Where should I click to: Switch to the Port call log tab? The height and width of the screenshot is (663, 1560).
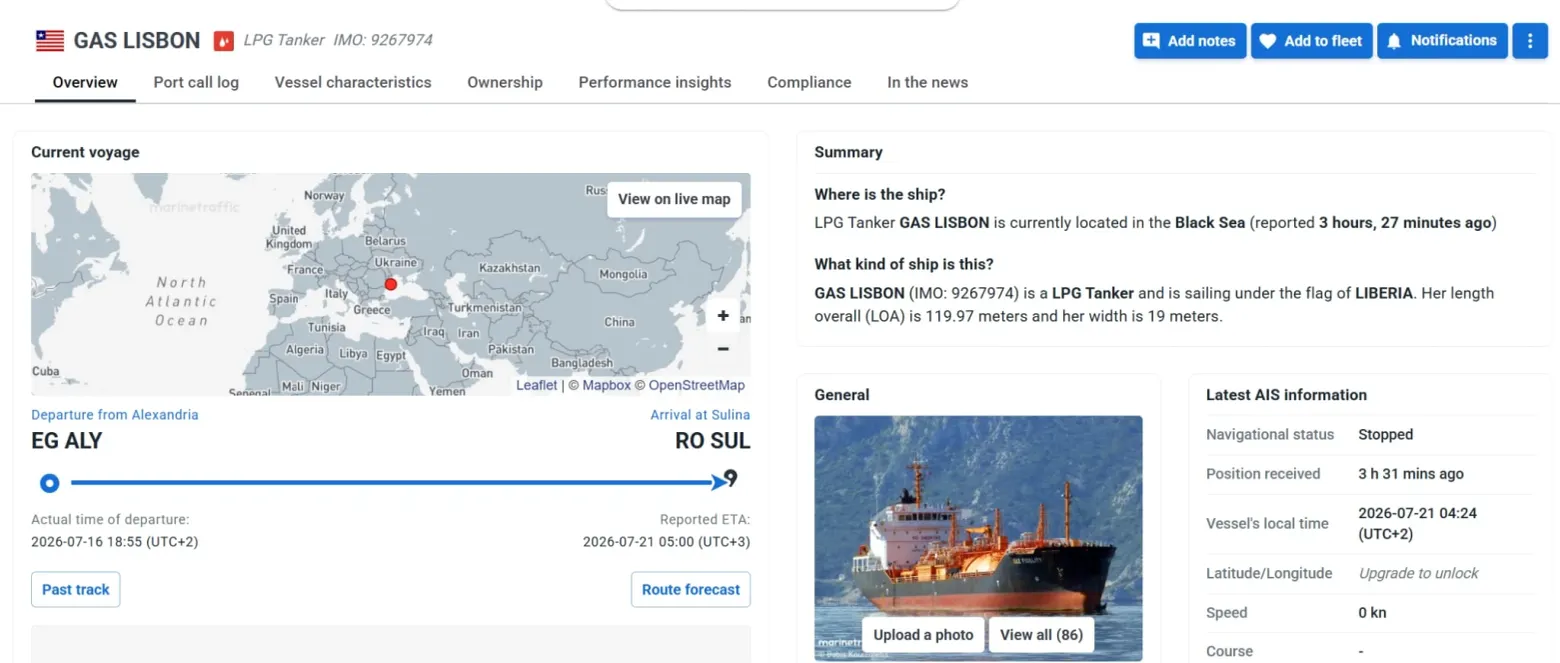pos(196,82)
